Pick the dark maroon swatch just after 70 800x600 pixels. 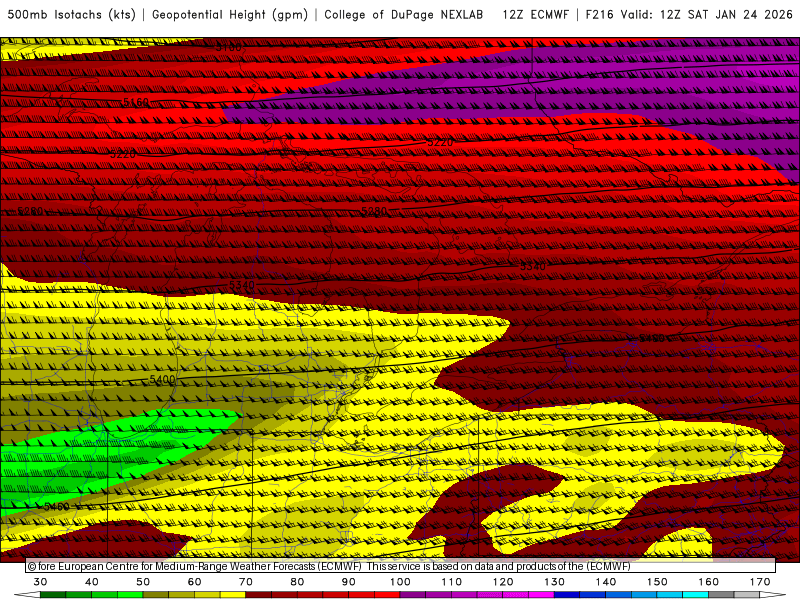[x=259, y=595]
